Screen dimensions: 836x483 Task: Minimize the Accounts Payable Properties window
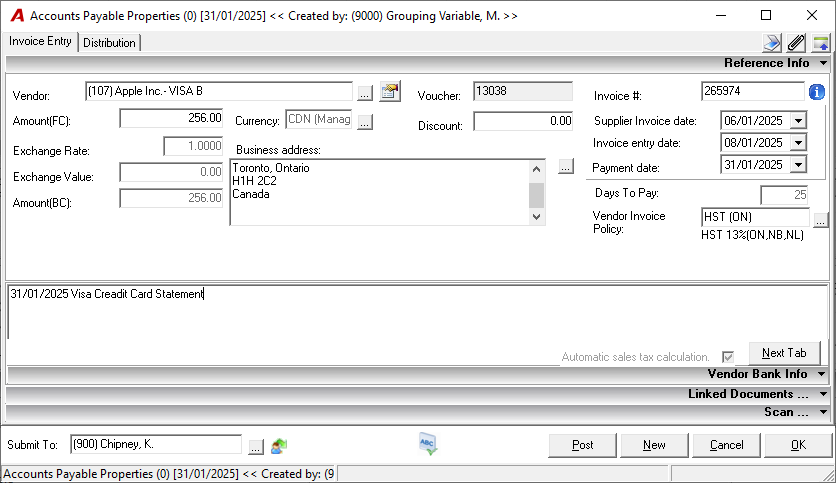721,15
